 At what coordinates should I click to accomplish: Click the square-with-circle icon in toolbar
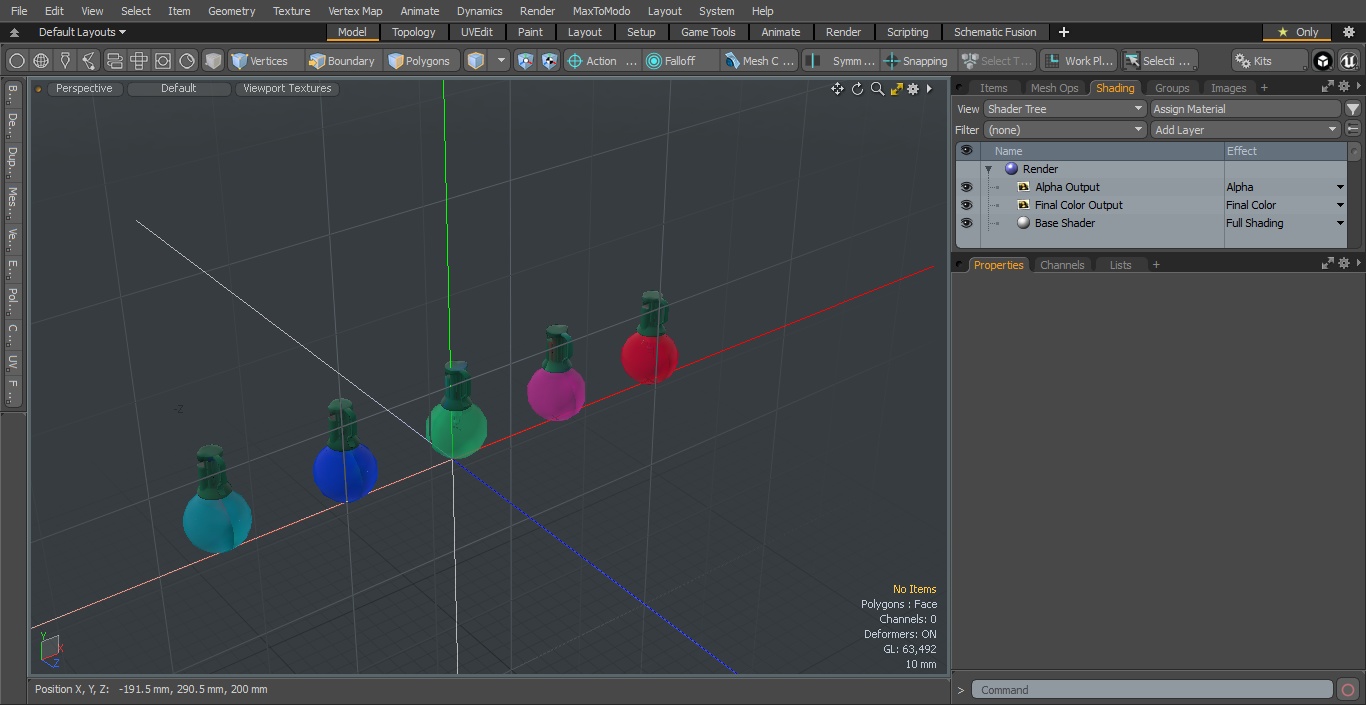click(x=163, y=61)
